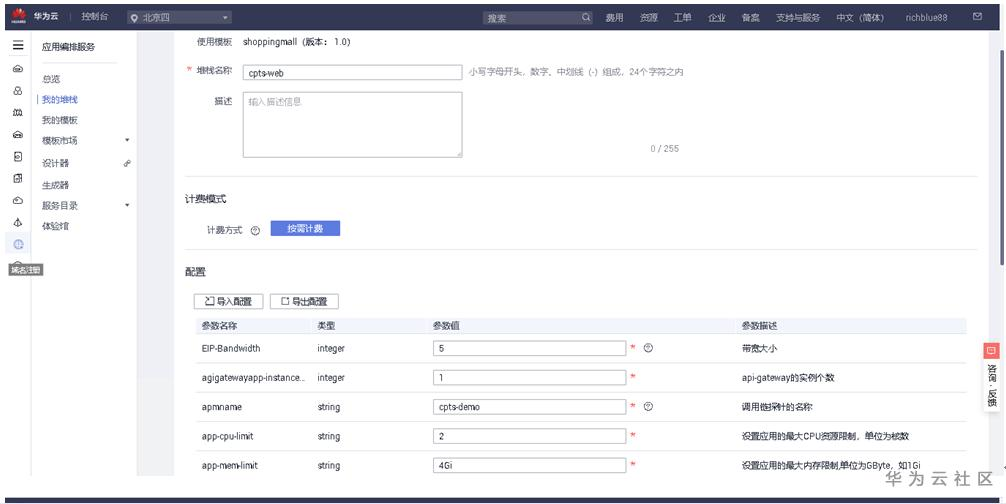Open the hamburger menu in the sidebar
Viewport: 1006px width, 504px height.
click(x=18, y=46)
